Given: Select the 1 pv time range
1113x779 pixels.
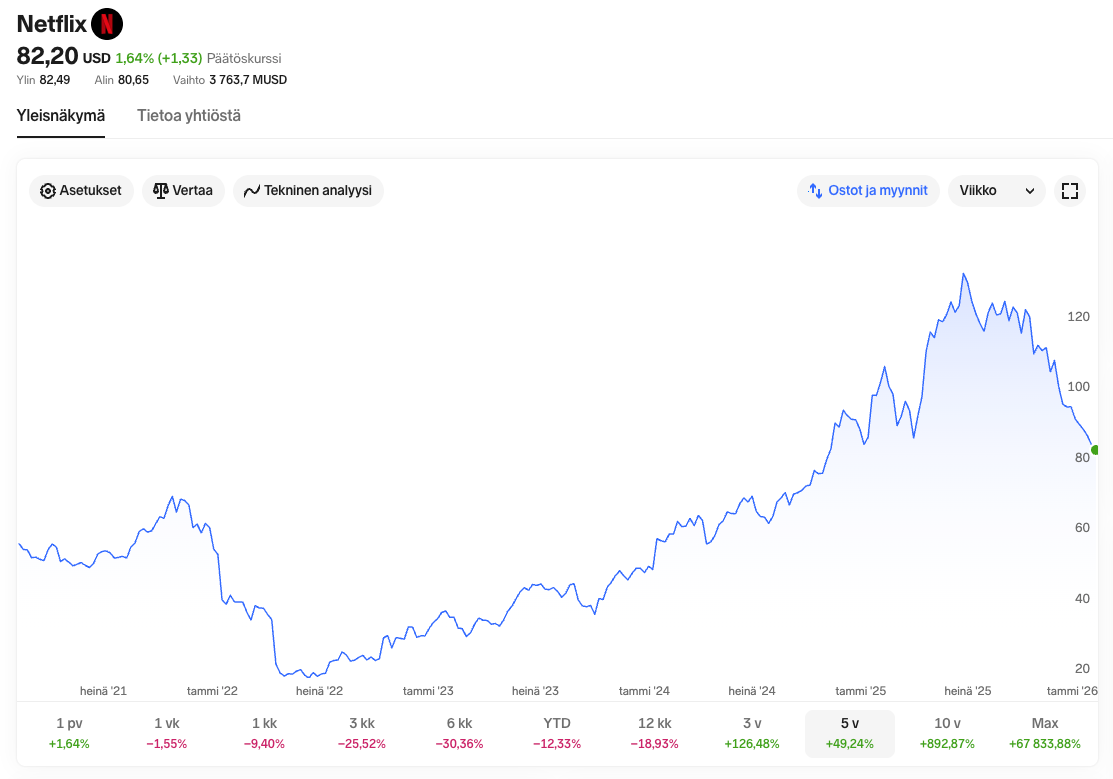Looking at the screenshot, I should coord(69,734).
